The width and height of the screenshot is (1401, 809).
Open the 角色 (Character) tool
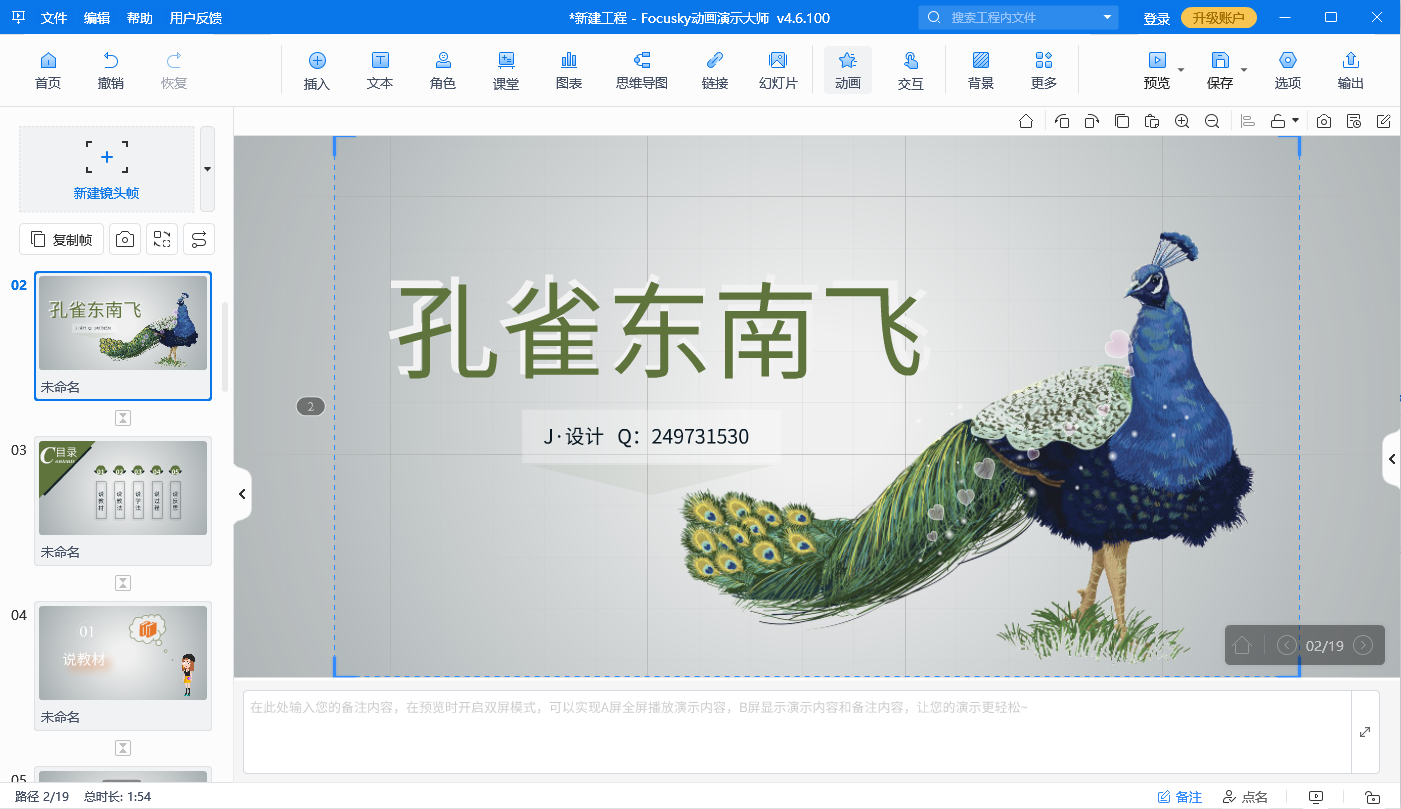(x=443, y=71)
